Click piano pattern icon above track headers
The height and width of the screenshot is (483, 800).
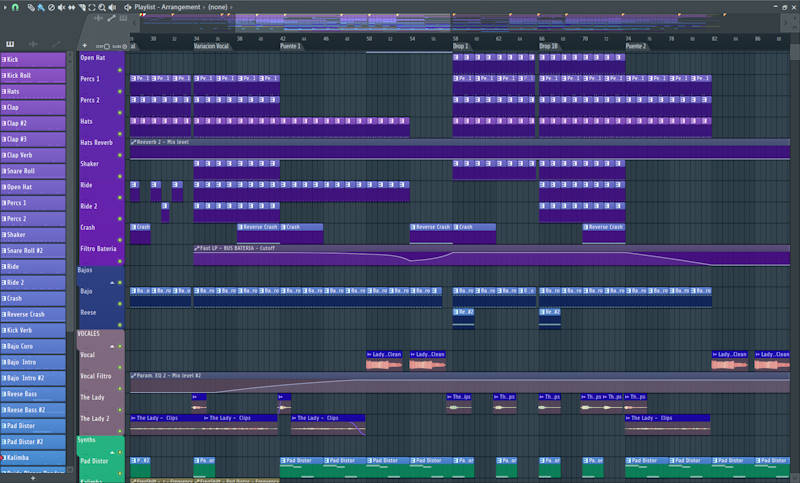point(123,18)
